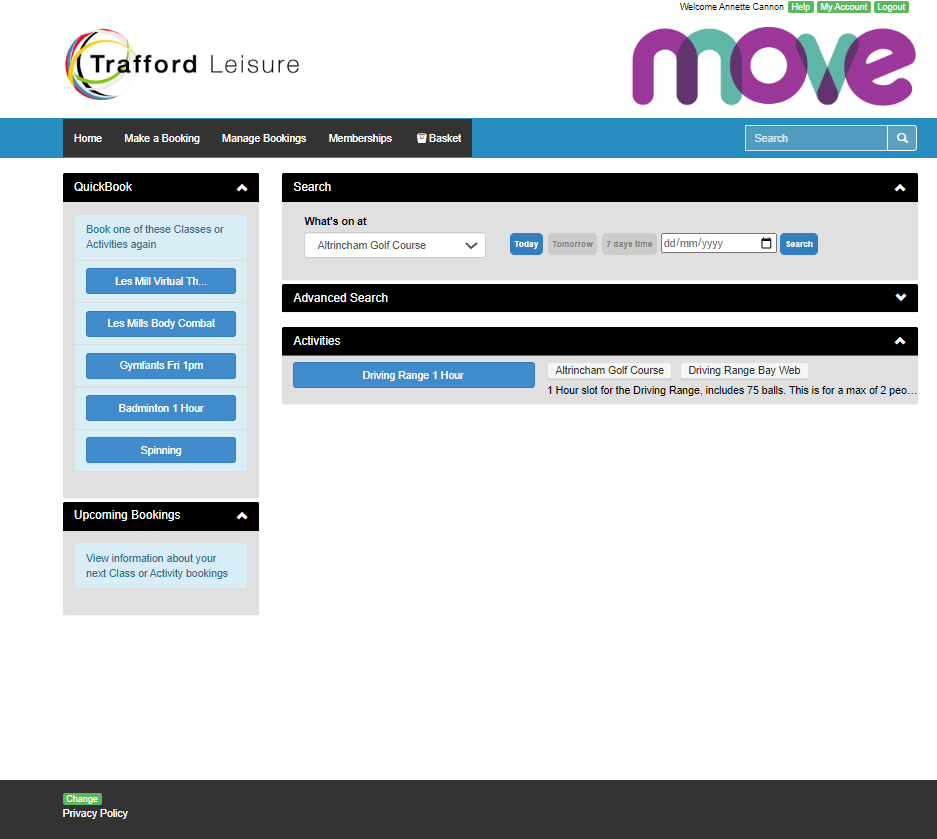Quick book Les Mills Body Combat
Screen dimensions: 937x839
161,323
